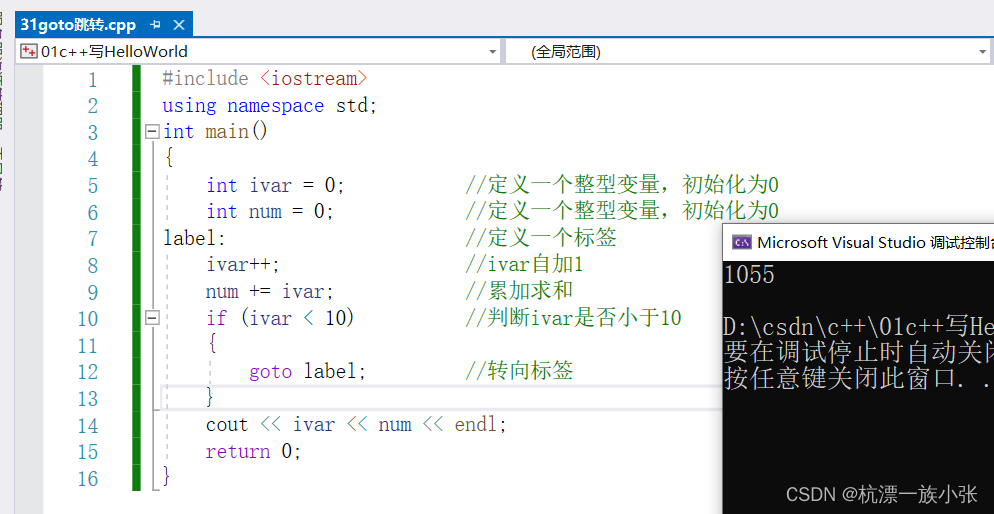The width and height of the screenshot is (994, 514).
Task: Click the comment //转向标签
Action: 519,371
